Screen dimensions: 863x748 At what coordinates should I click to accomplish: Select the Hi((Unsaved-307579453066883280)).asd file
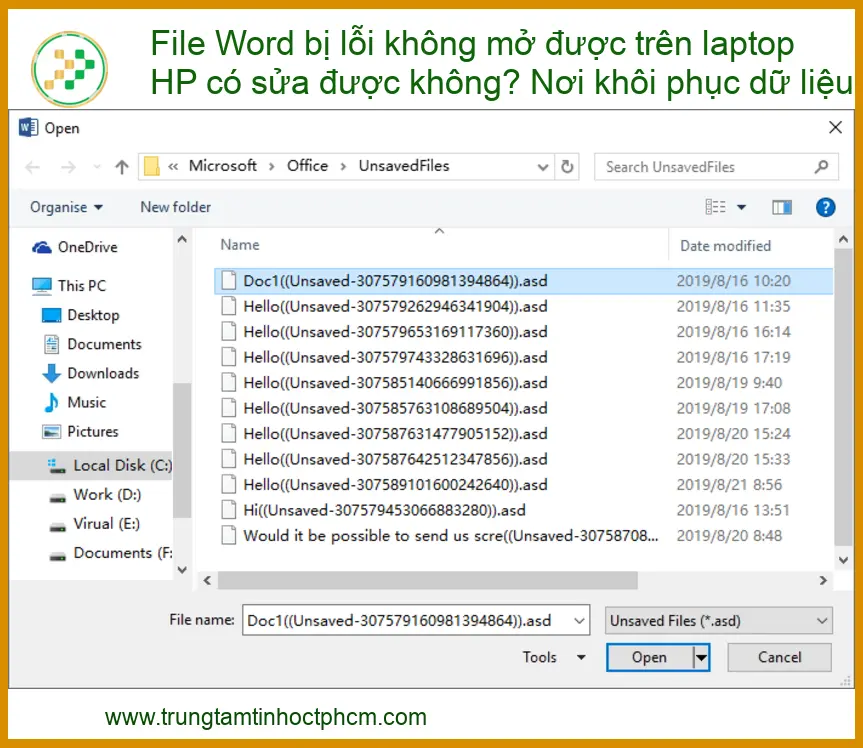[384, 510]
